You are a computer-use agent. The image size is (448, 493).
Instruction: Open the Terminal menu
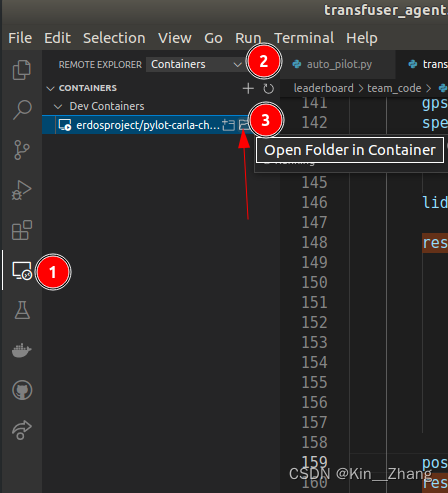click(304, 38)
